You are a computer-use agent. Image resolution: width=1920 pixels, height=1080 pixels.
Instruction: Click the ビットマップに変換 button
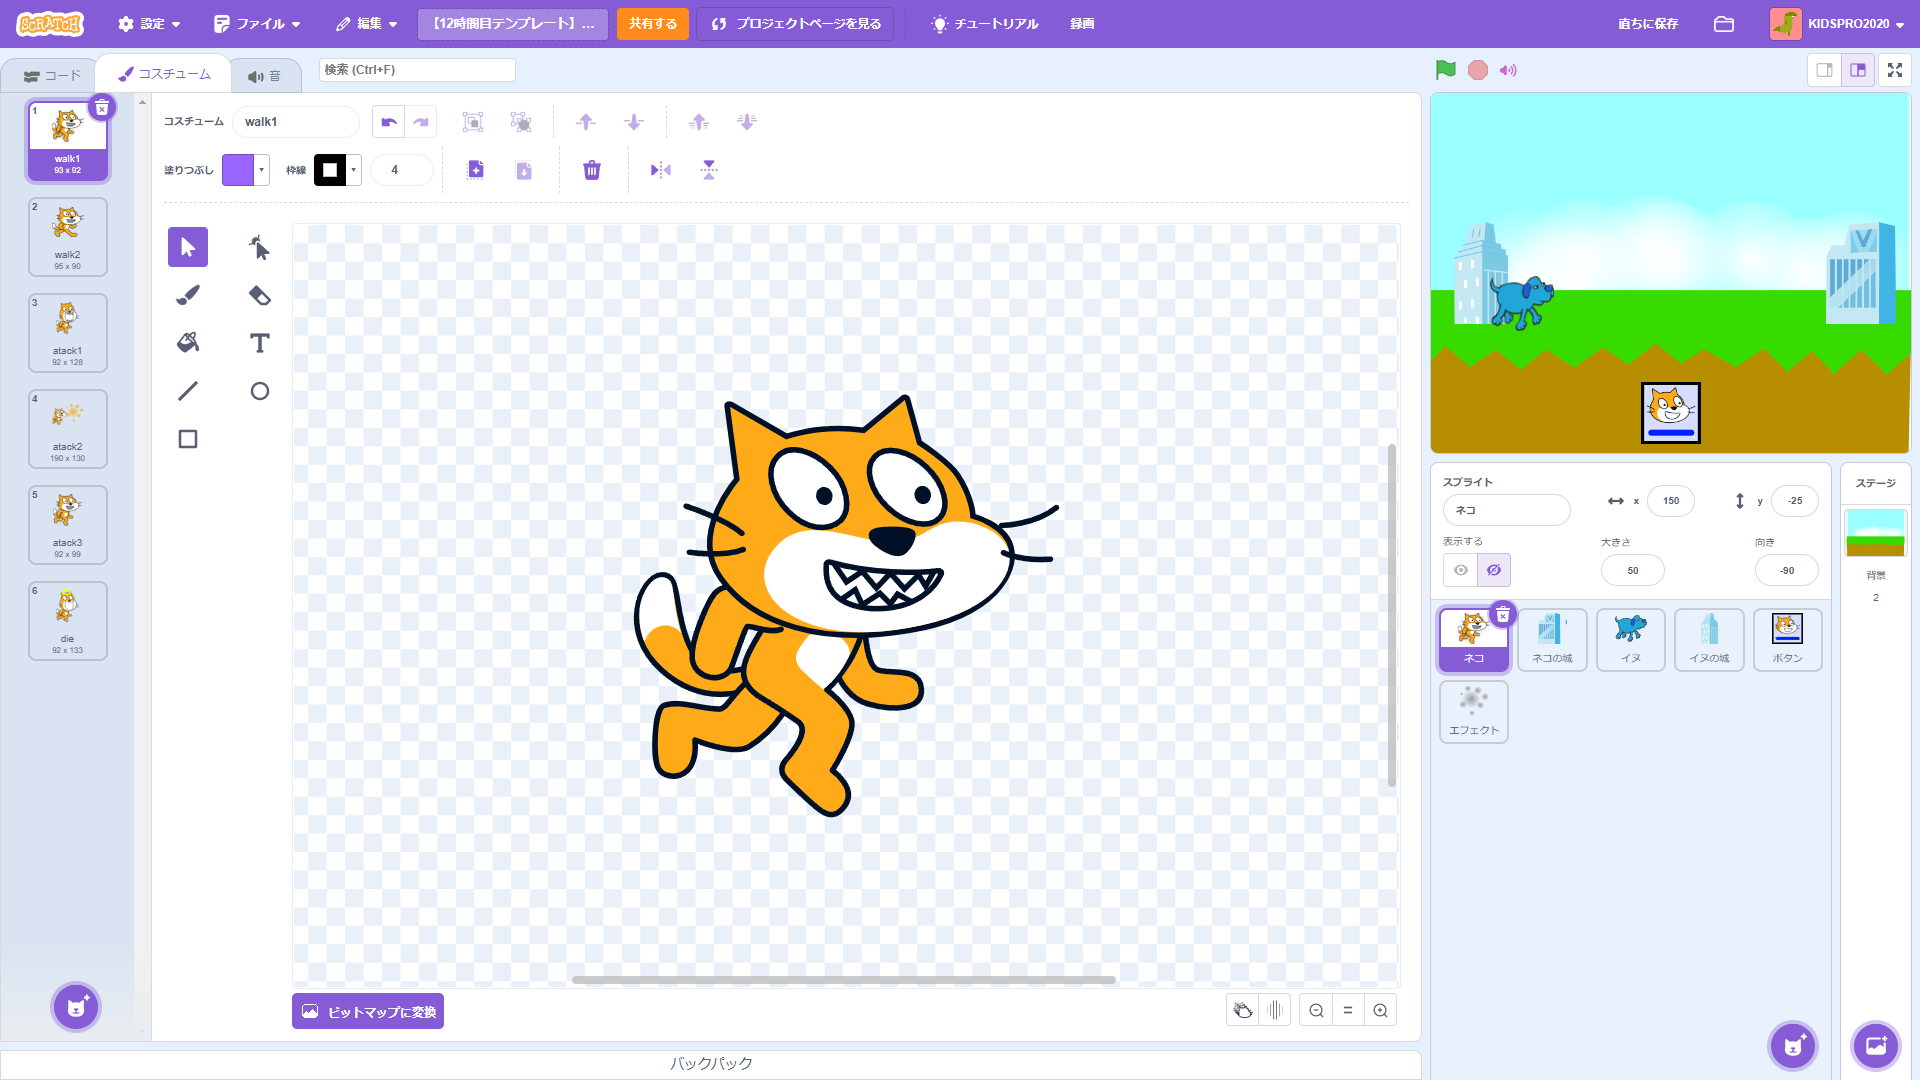click(x=368, y=1011)
